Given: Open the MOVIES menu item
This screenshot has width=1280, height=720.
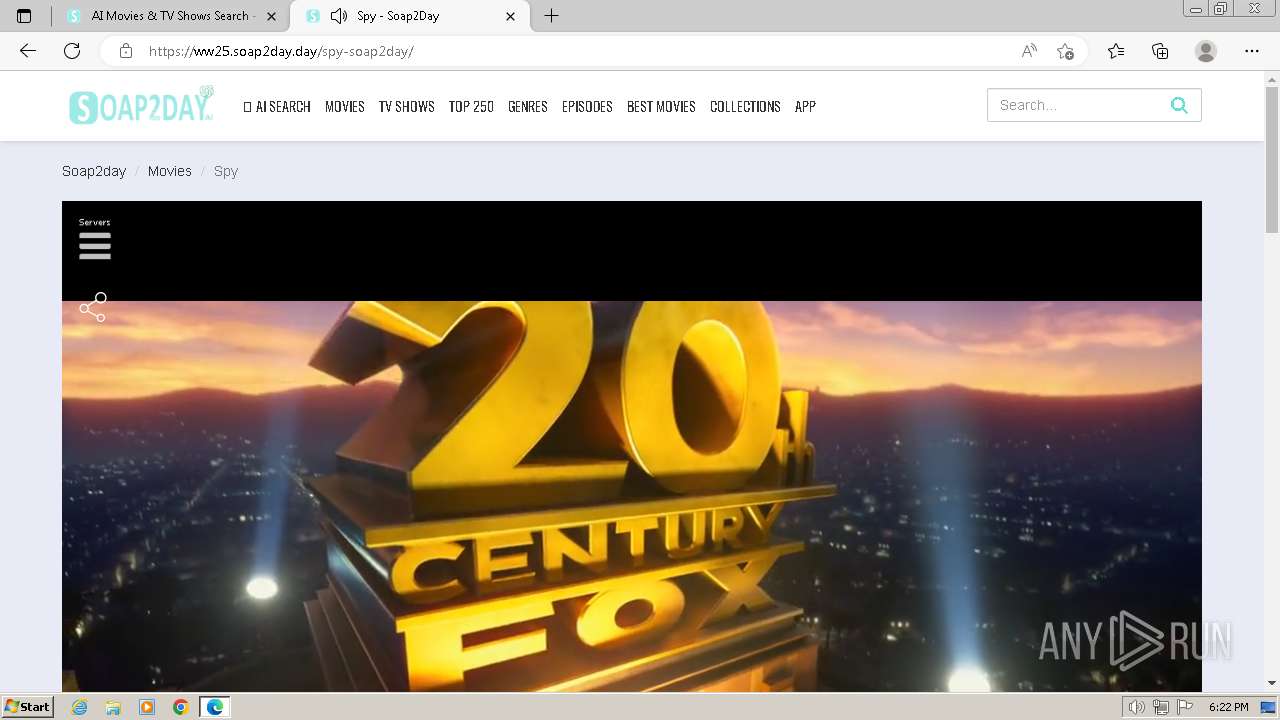Looking at the screenshot, I should coord(345,106).
